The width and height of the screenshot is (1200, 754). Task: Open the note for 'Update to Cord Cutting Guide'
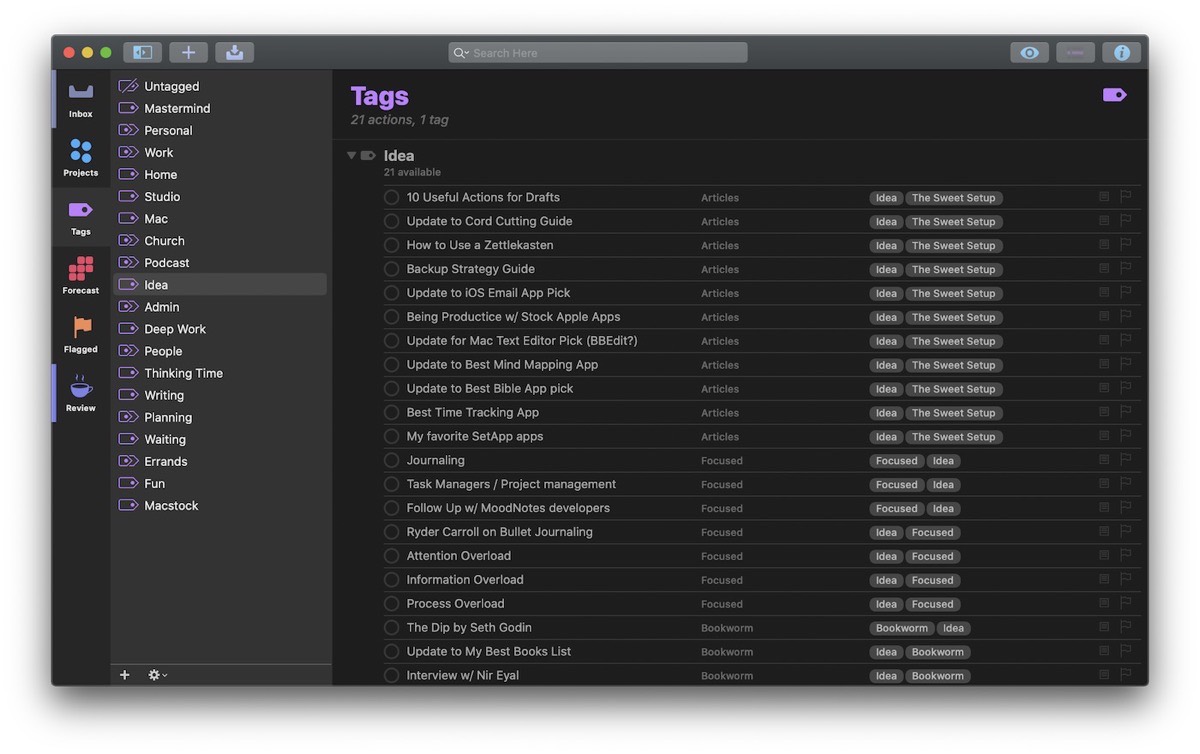1104,221
